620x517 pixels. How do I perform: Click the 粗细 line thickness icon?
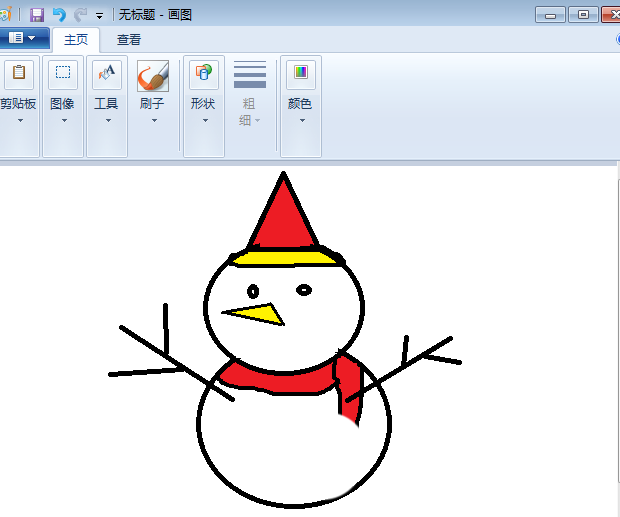pyautogui.click(x=250, y=74)
